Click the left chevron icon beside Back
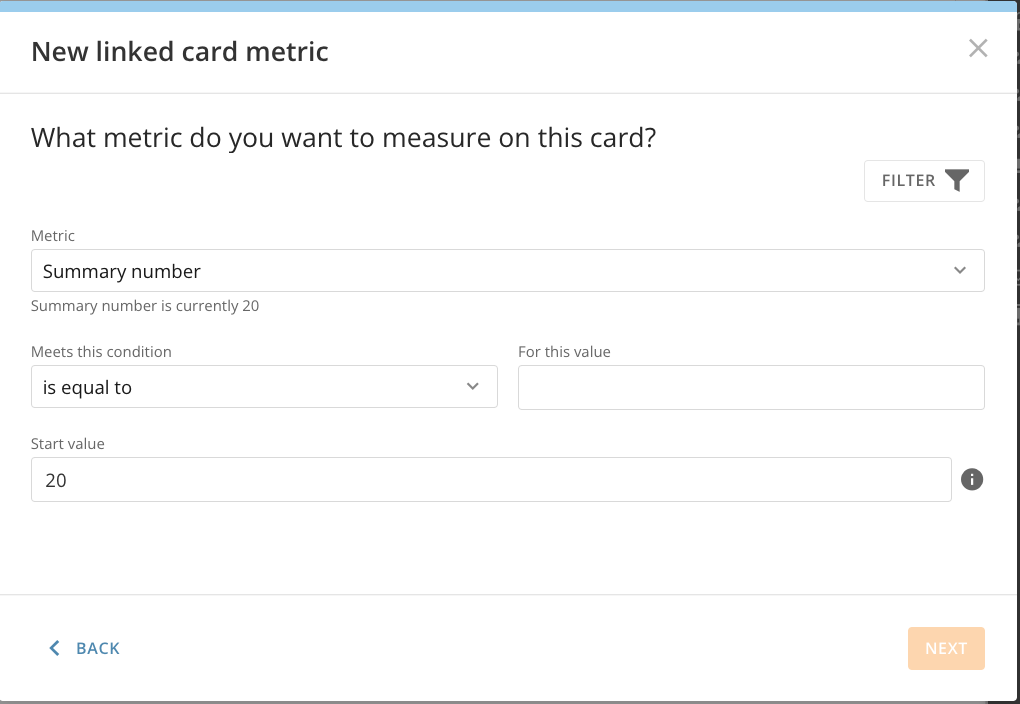The image size is (1020, 704). tap(55, 648)
